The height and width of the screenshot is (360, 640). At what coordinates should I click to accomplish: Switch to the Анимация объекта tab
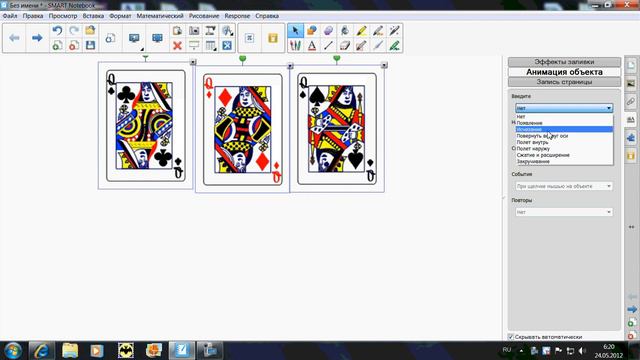(564, 72)
